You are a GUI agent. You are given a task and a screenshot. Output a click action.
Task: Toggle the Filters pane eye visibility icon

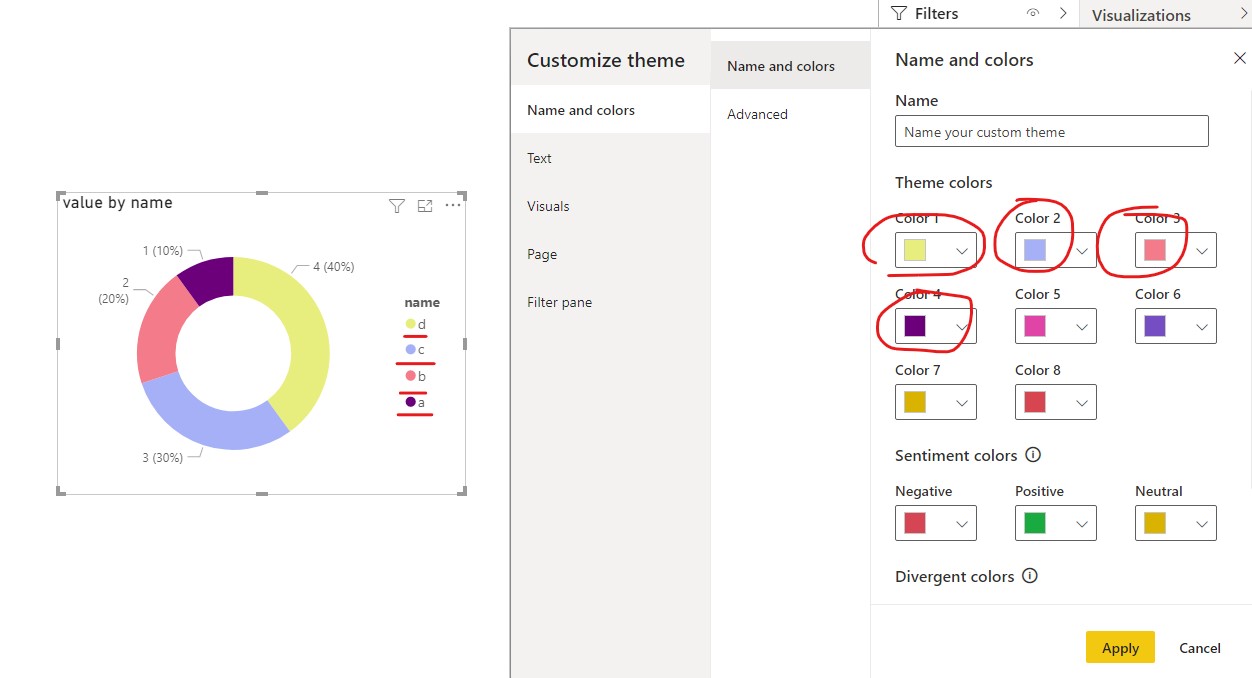pos(1033,14)
